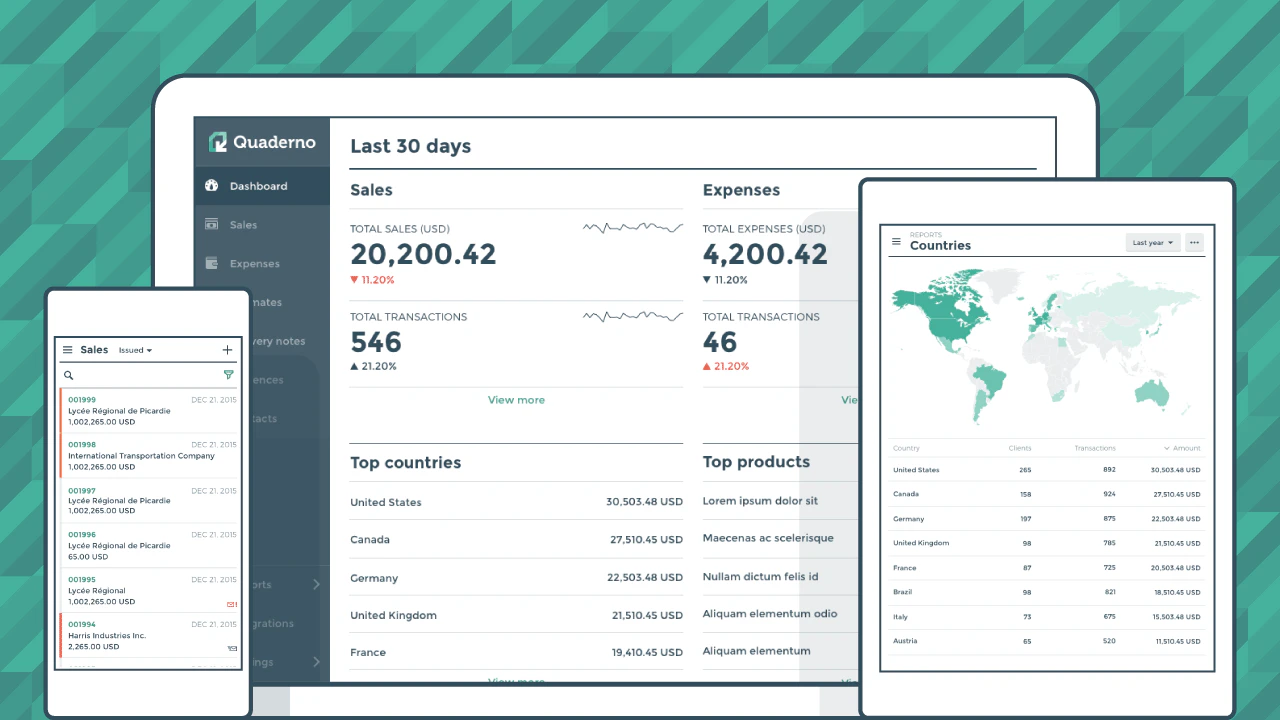Select the Sales icon in sidebar
The image size is (1280, 720).
pos(211,225)
